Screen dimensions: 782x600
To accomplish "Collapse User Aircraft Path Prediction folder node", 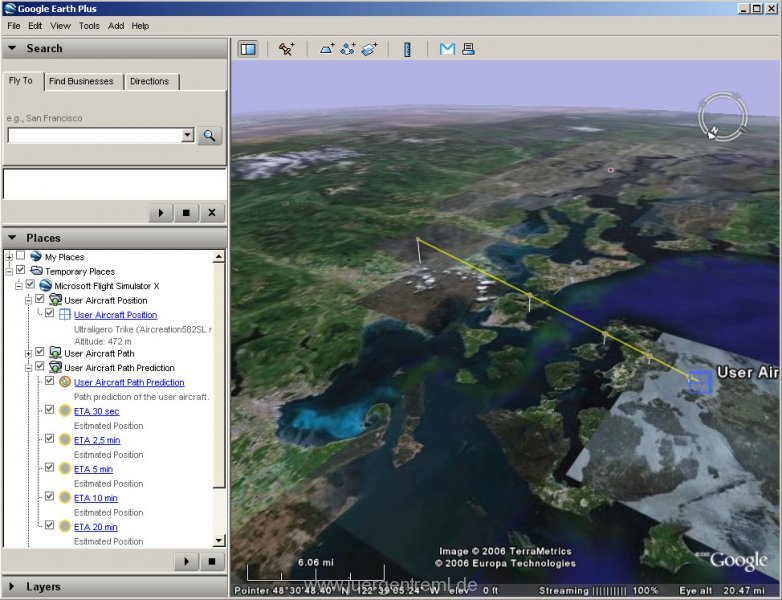I will click(x=28, y=368).
